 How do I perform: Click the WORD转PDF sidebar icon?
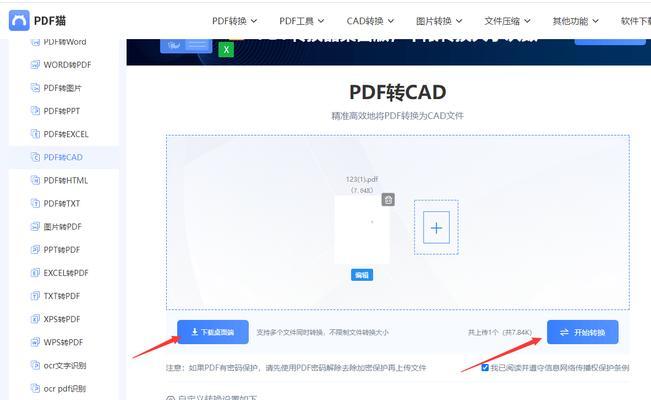(35, 65)
